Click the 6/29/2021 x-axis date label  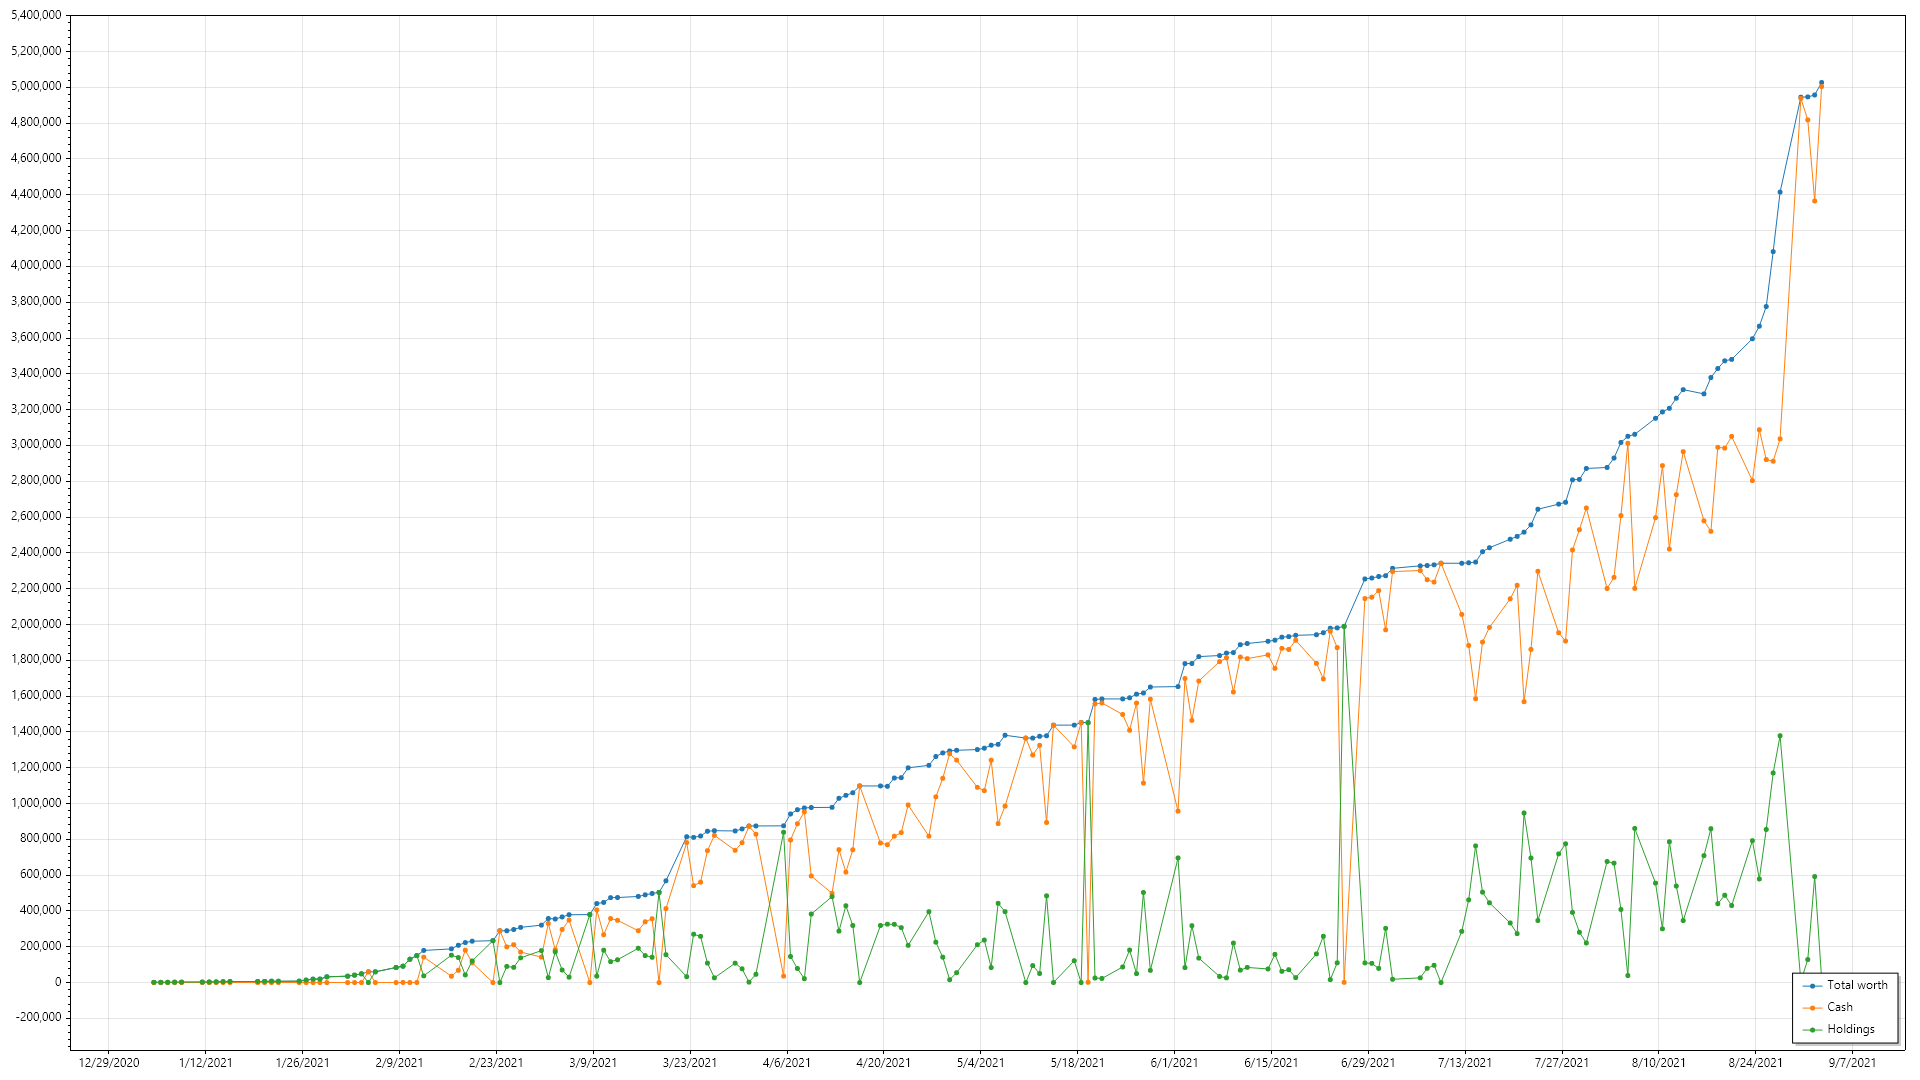(1368, 1063)
